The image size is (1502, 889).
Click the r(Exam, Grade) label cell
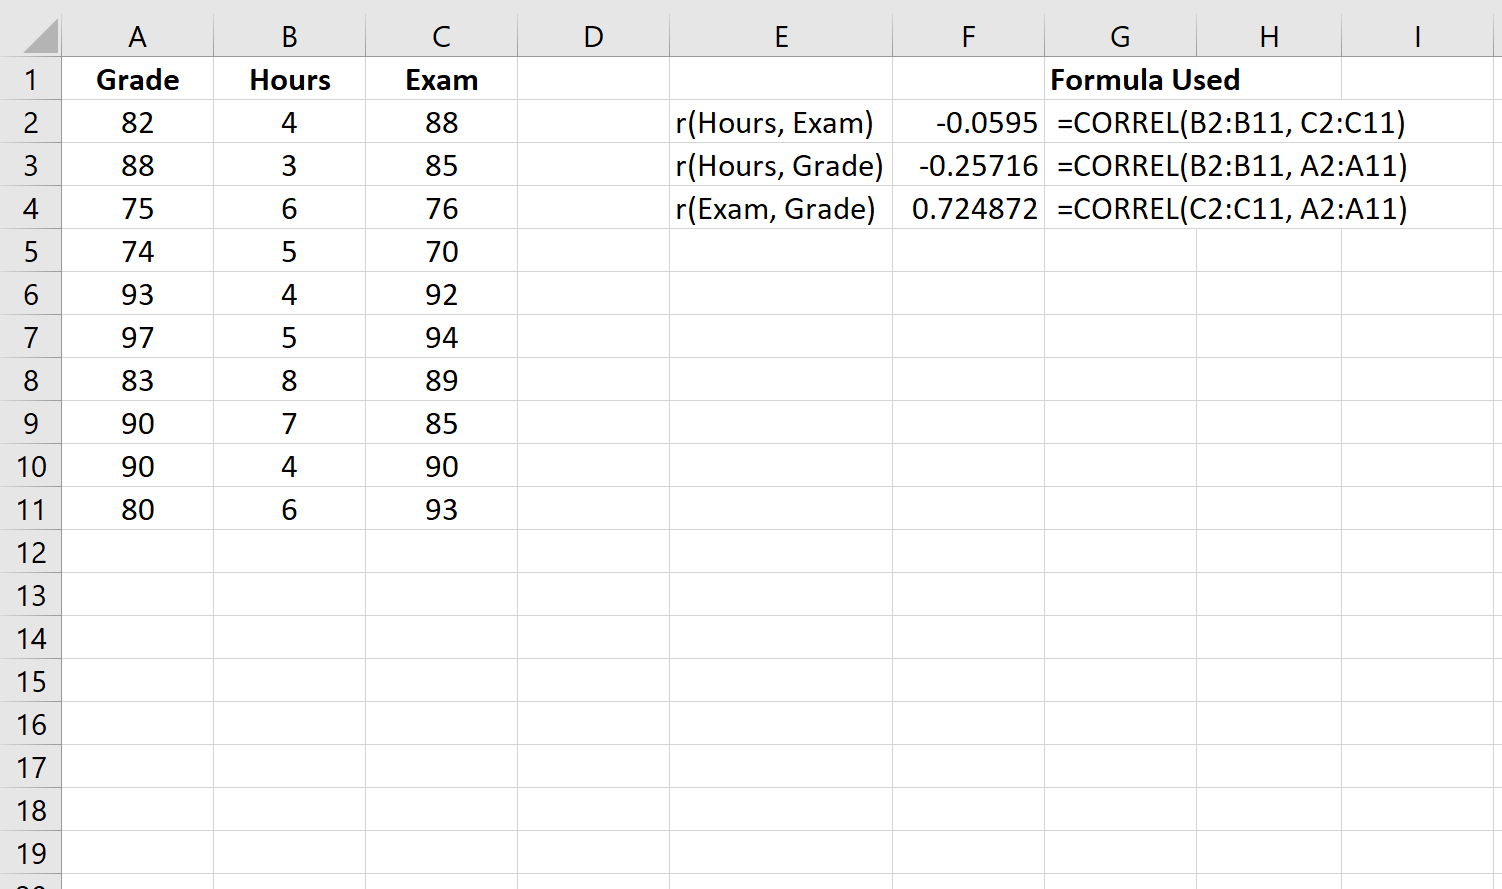pos(781,208)
